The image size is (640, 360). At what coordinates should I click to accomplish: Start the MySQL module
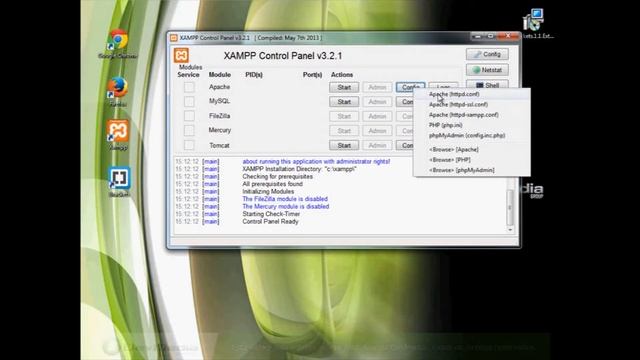click(344, 102)
